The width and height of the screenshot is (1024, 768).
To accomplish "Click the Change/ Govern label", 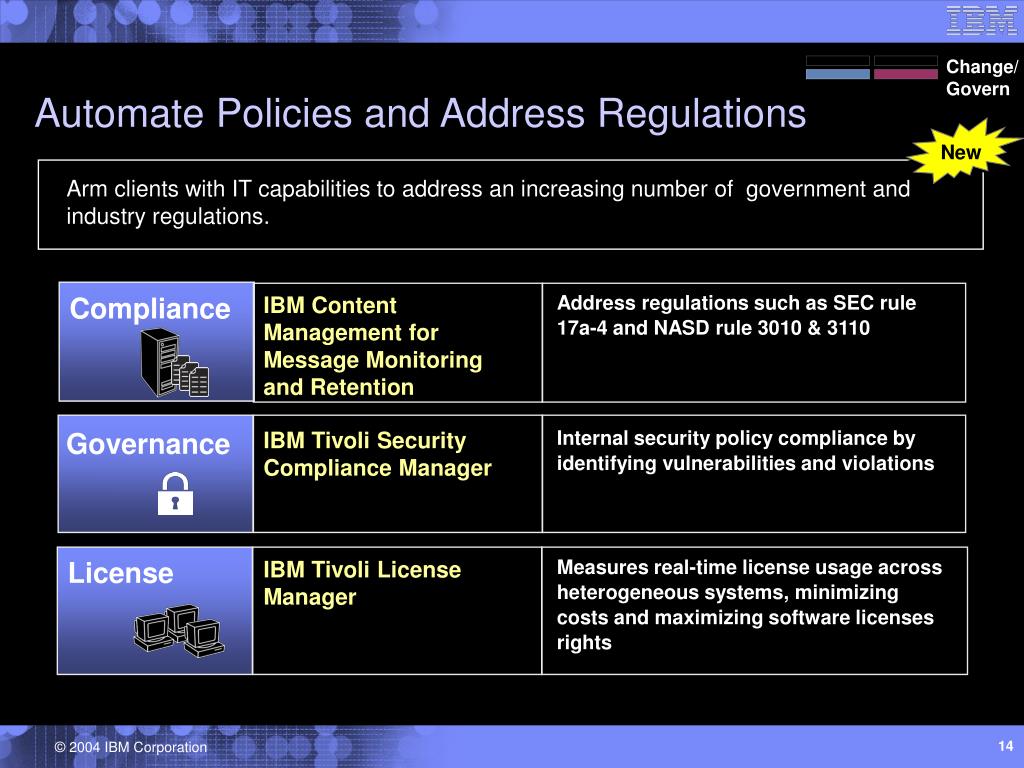I will pos(982,78).
